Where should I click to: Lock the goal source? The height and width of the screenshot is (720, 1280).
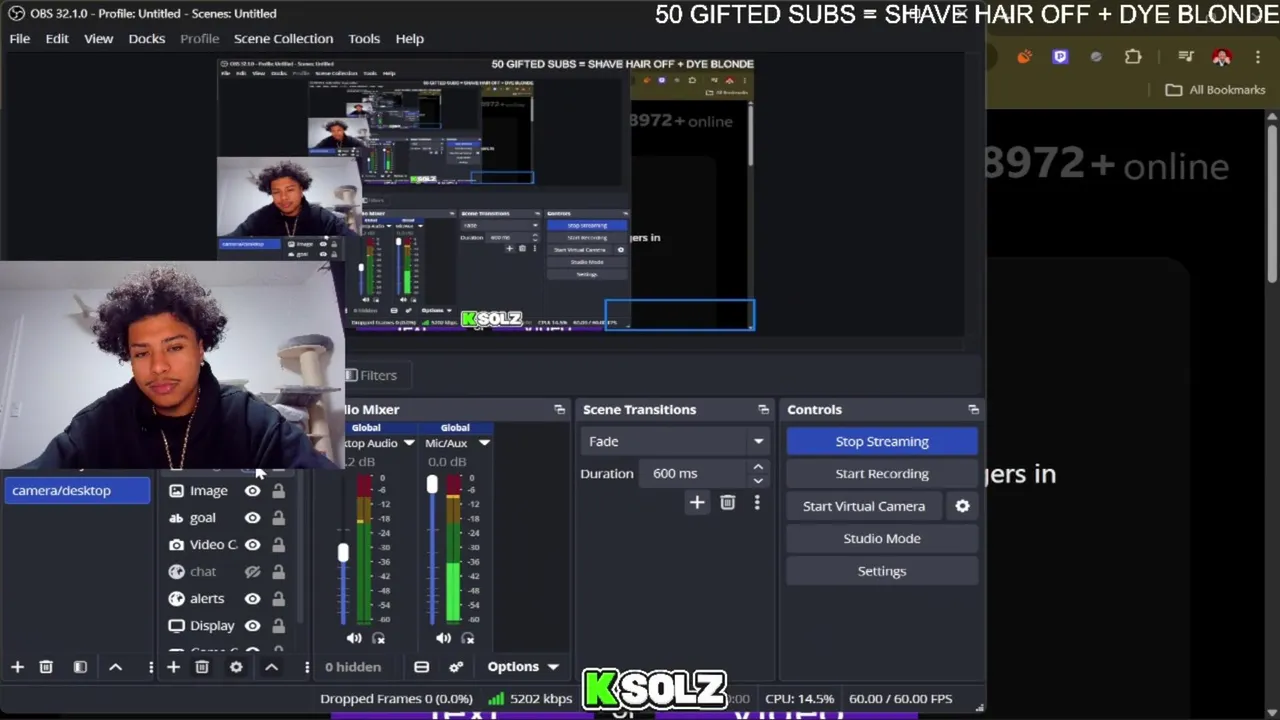(278, 518)
